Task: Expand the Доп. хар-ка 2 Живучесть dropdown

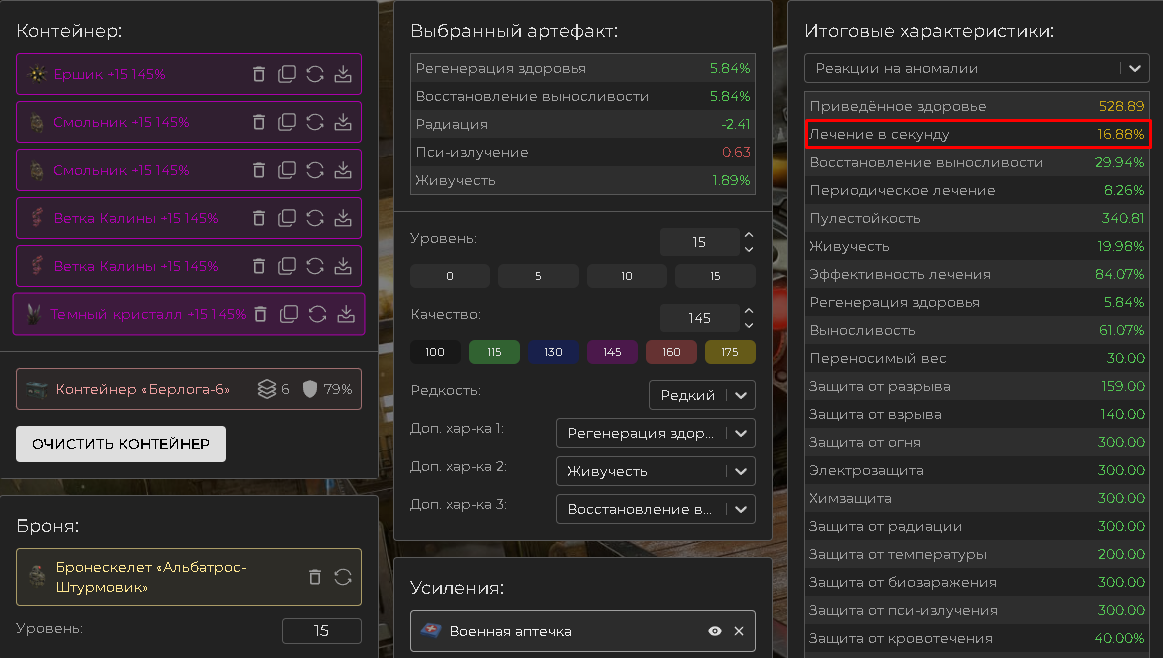Action: 655,471
